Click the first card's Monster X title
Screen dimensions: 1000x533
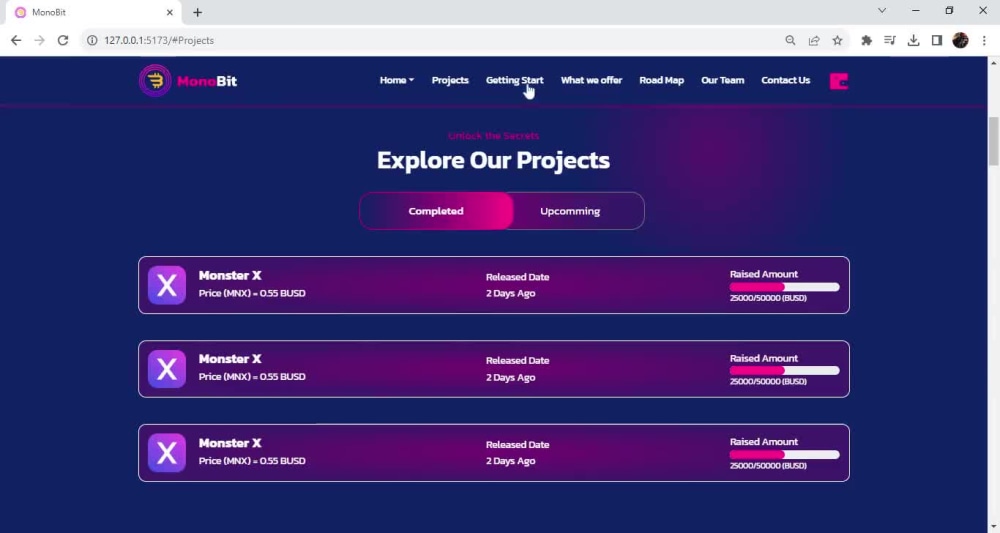[x=230, y=275]
